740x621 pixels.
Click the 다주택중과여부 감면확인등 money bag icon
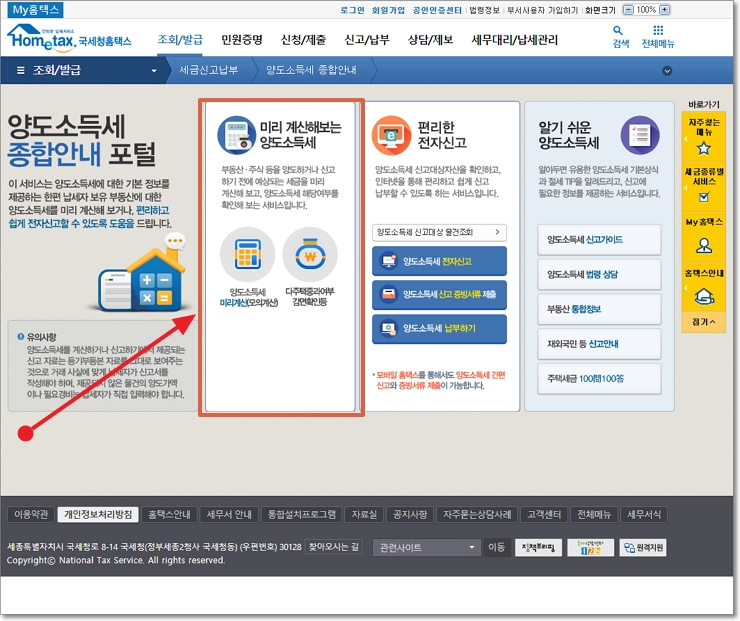tap(310, 254)
